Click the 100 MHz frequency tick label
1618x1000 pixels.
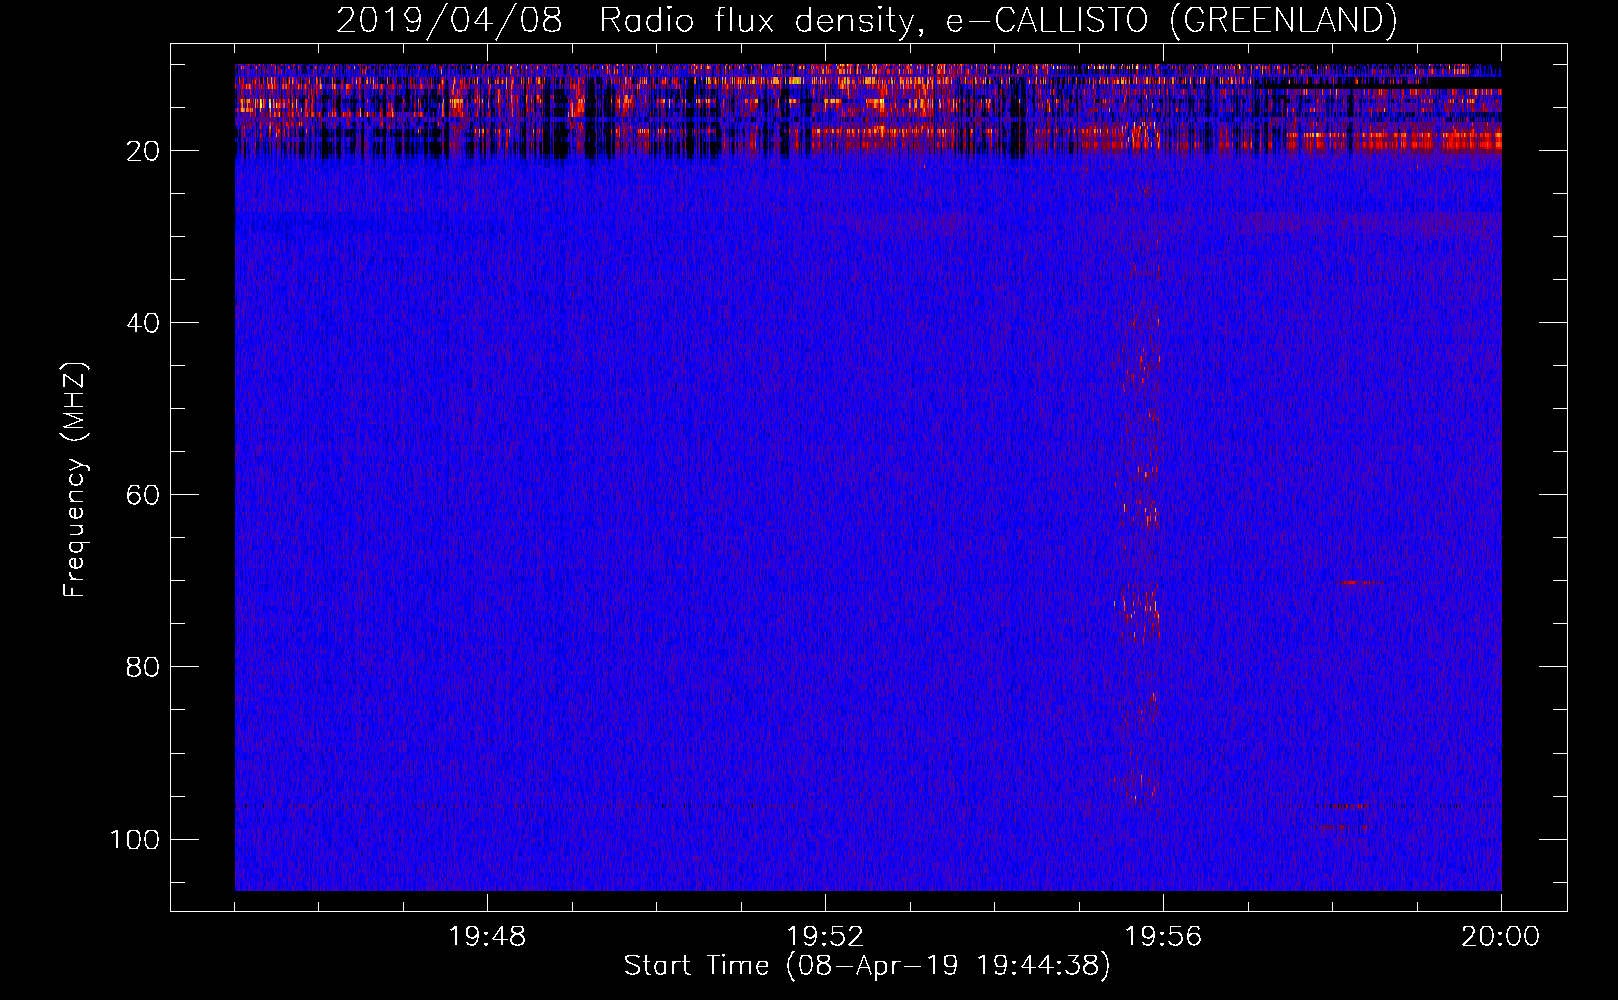point(135,839)
